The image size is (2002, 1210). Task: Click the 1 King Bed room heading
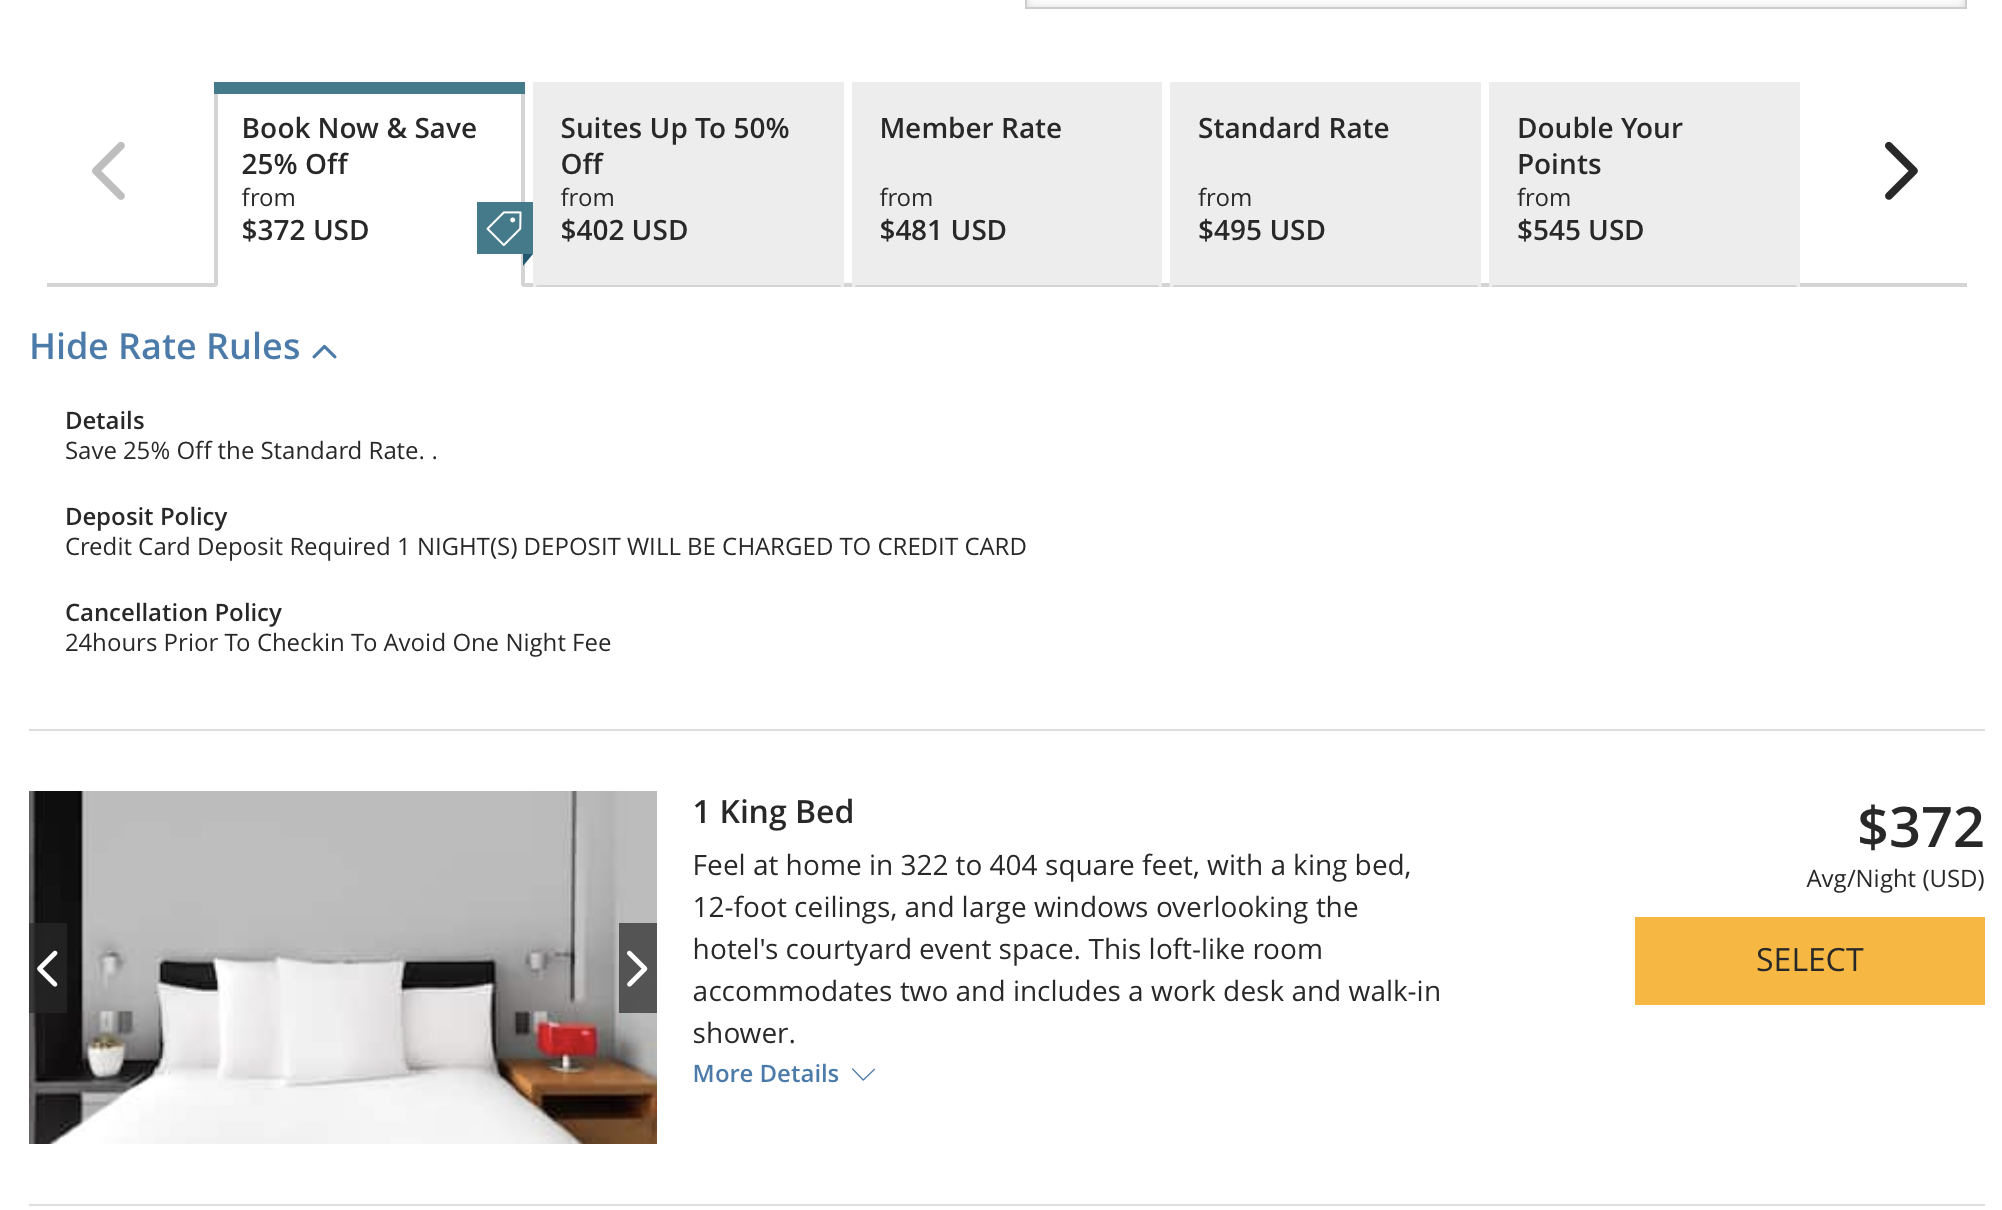point(773,811)
